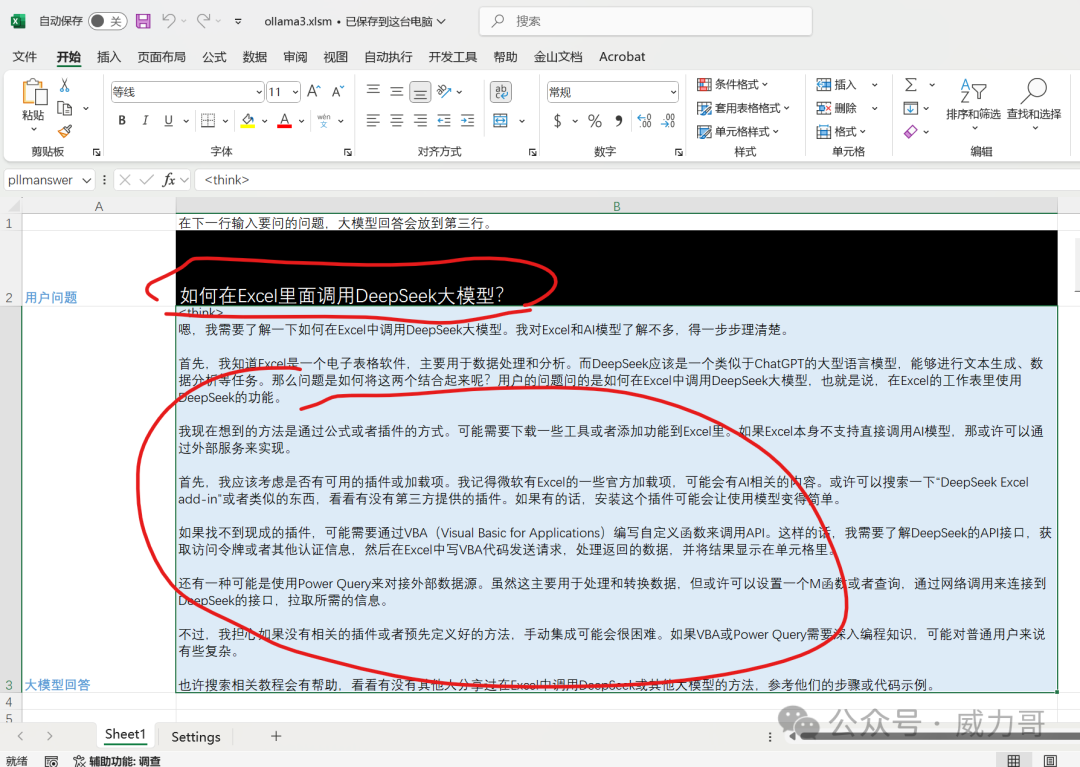The height and width of the screenshot is (767, 1080).
Task: Click the percent style icon
Action: click(x=594, y=121)
